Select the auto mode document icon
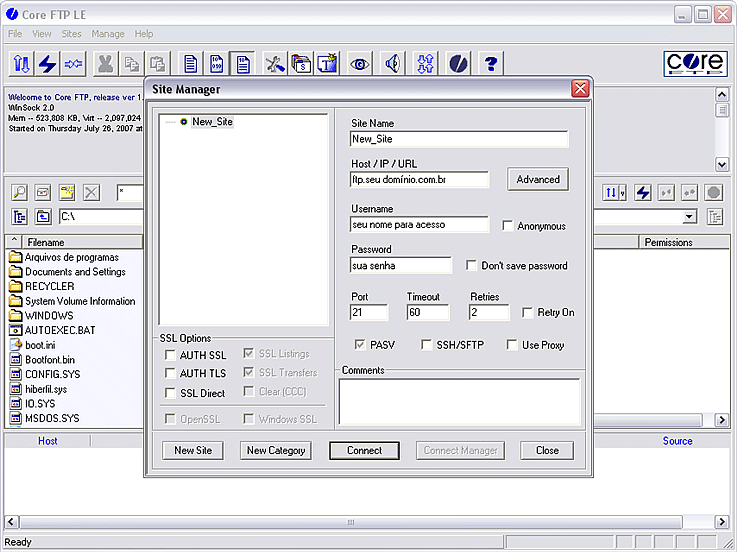This screenshot has height=552, width=737. tap(243, 63)
